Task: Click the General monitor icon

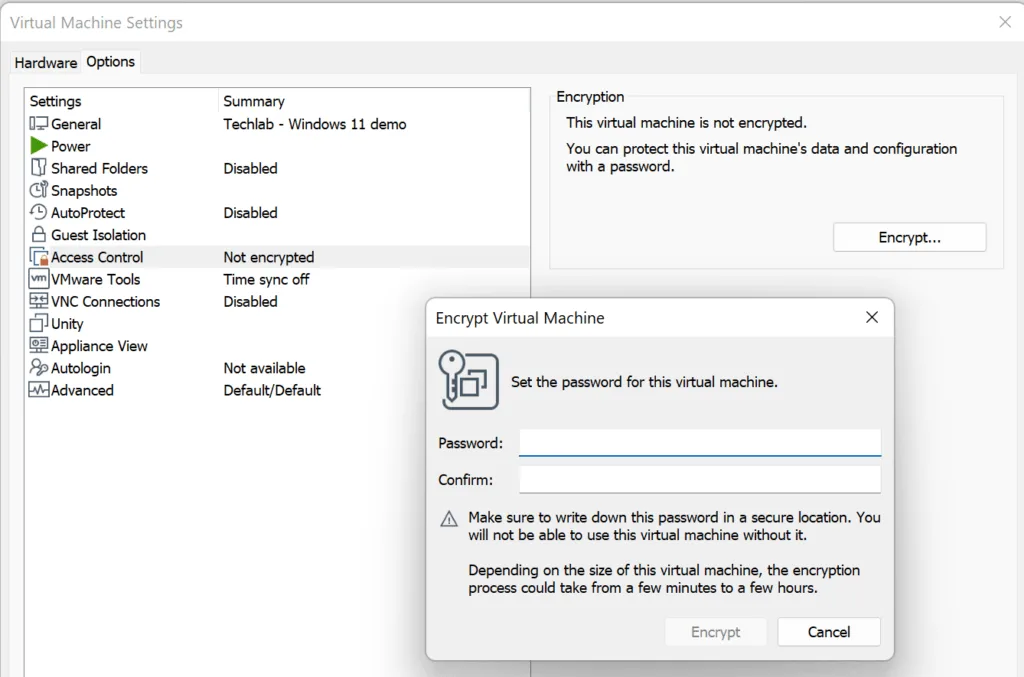Action: pos(39,124)
